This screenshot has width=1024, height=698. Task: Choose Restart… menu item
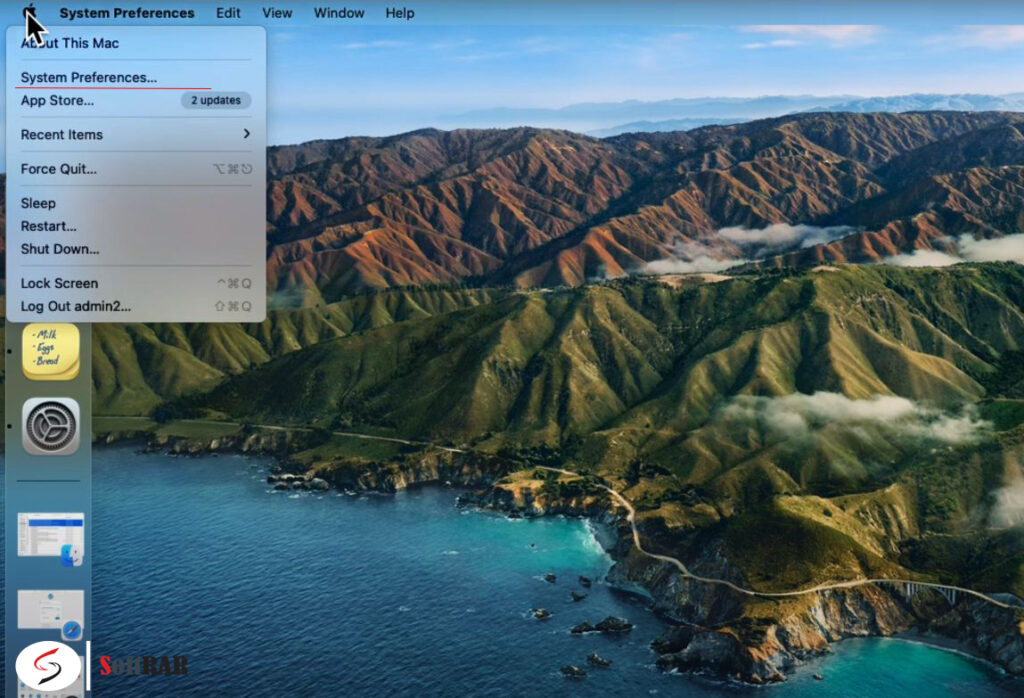[135, 226]
